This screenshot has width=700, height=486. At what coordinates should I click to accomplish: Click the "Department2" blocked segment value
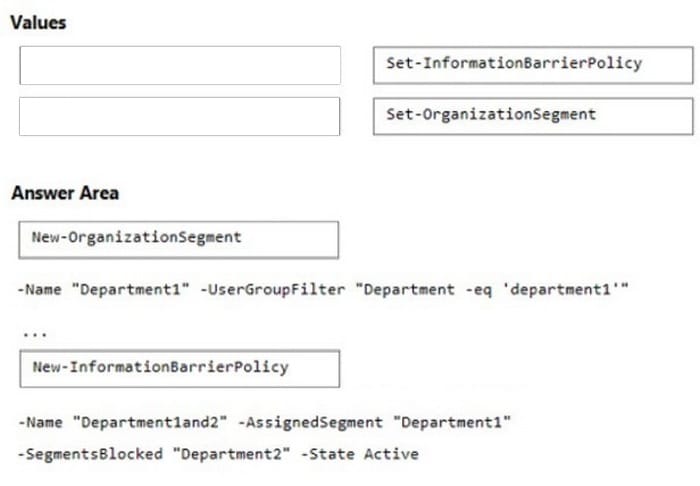point(231,454)
